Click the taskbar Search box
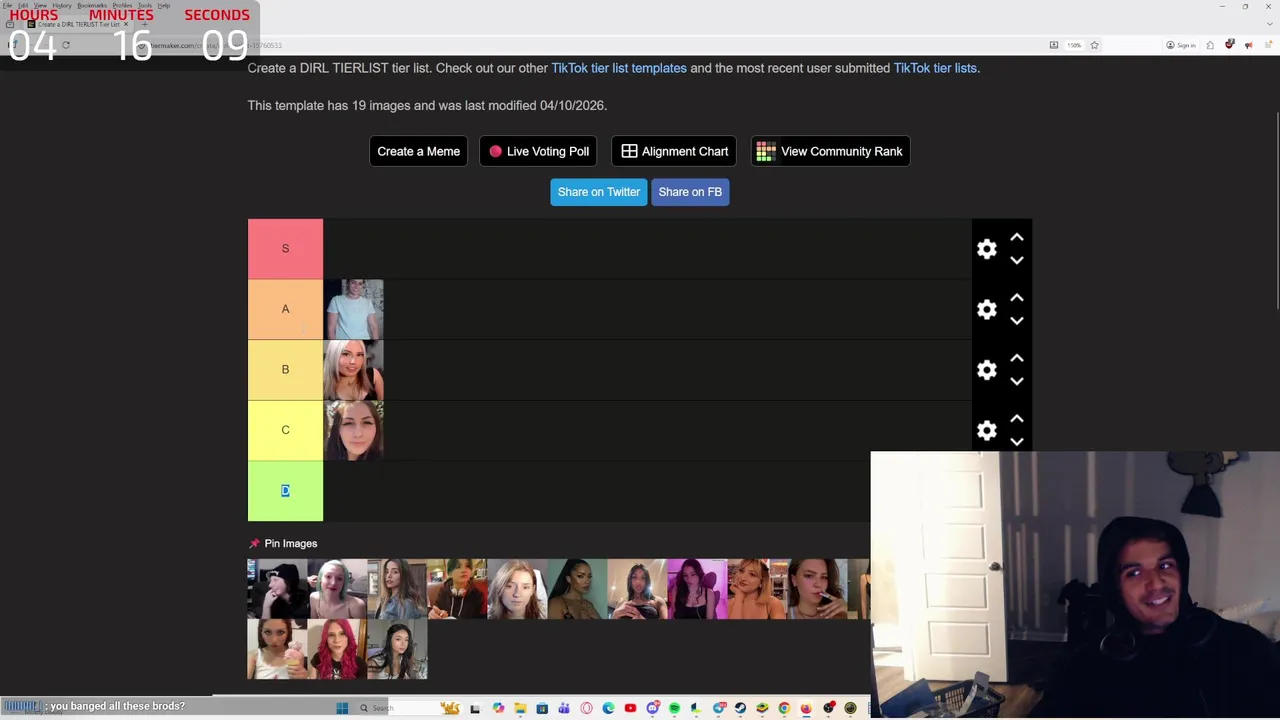The image size is (1280, 720). coord(410,708)
